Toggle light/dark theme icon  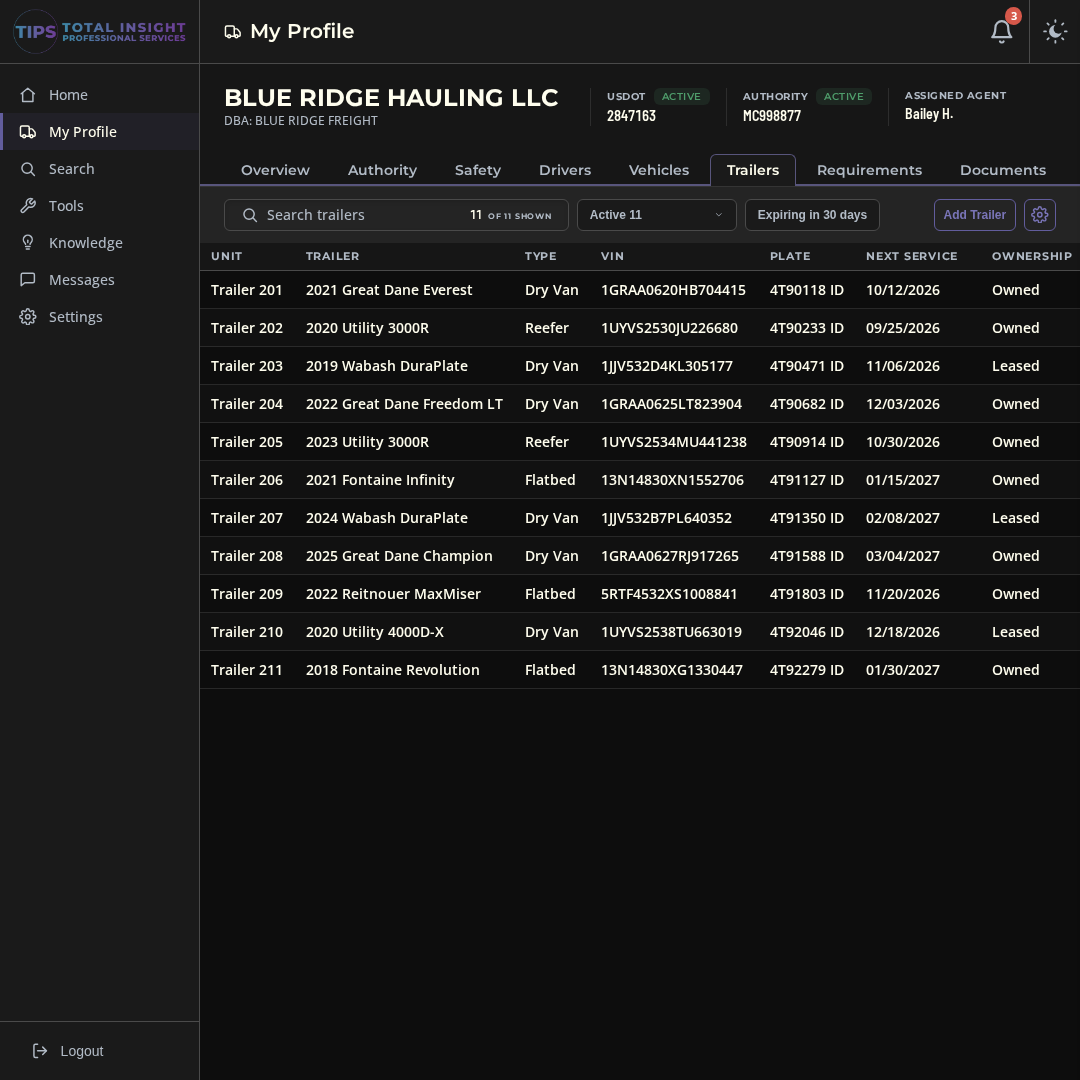pos(1055,31)
